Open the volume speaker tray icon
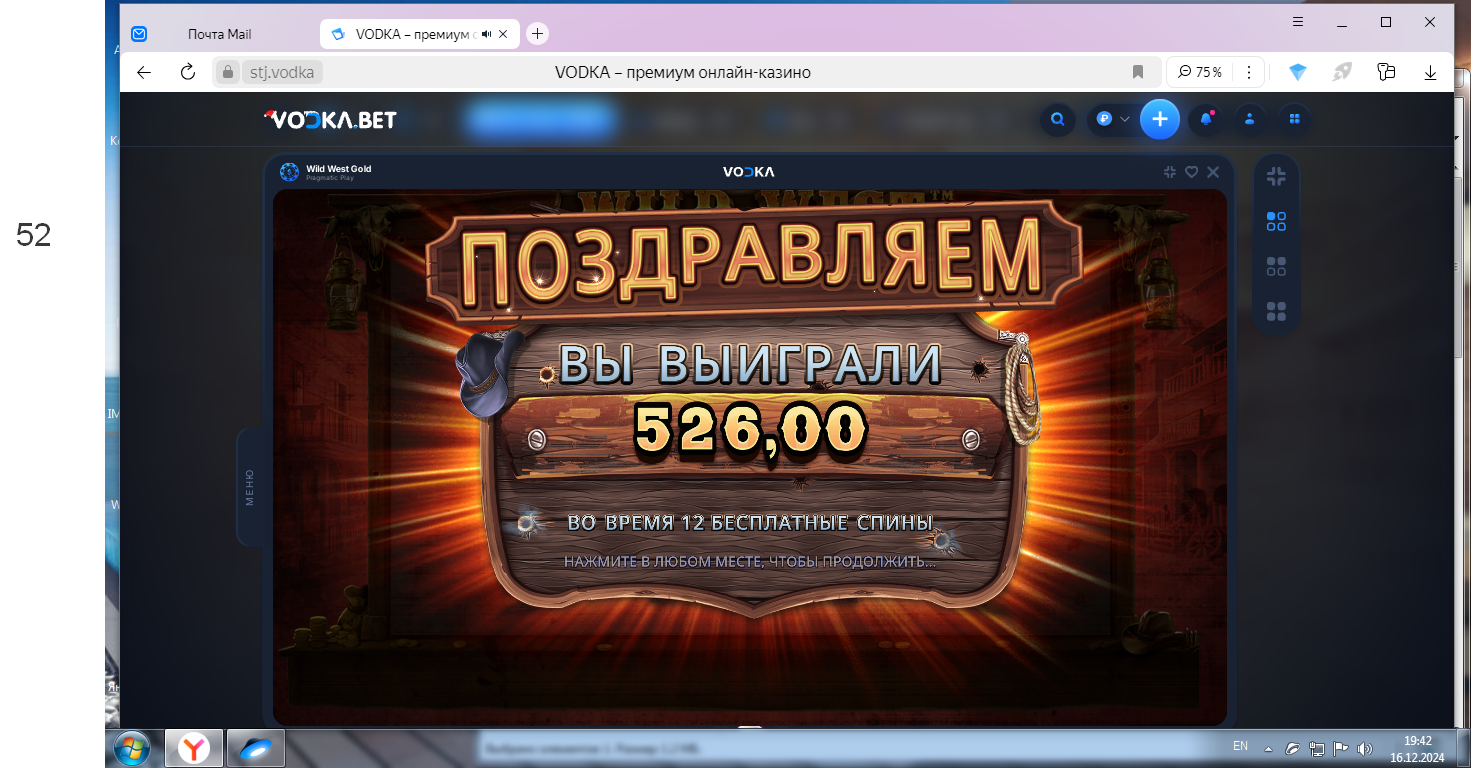Screen dimensions: 1471x768 (1364, 748)
